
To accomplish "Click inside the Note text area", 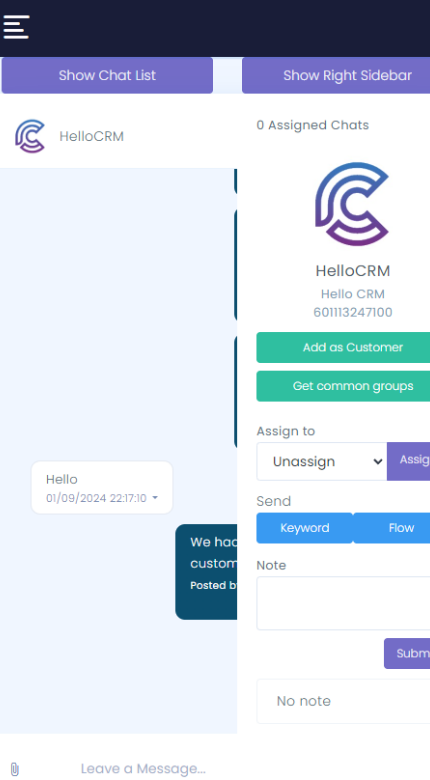I will coord(343,603).
